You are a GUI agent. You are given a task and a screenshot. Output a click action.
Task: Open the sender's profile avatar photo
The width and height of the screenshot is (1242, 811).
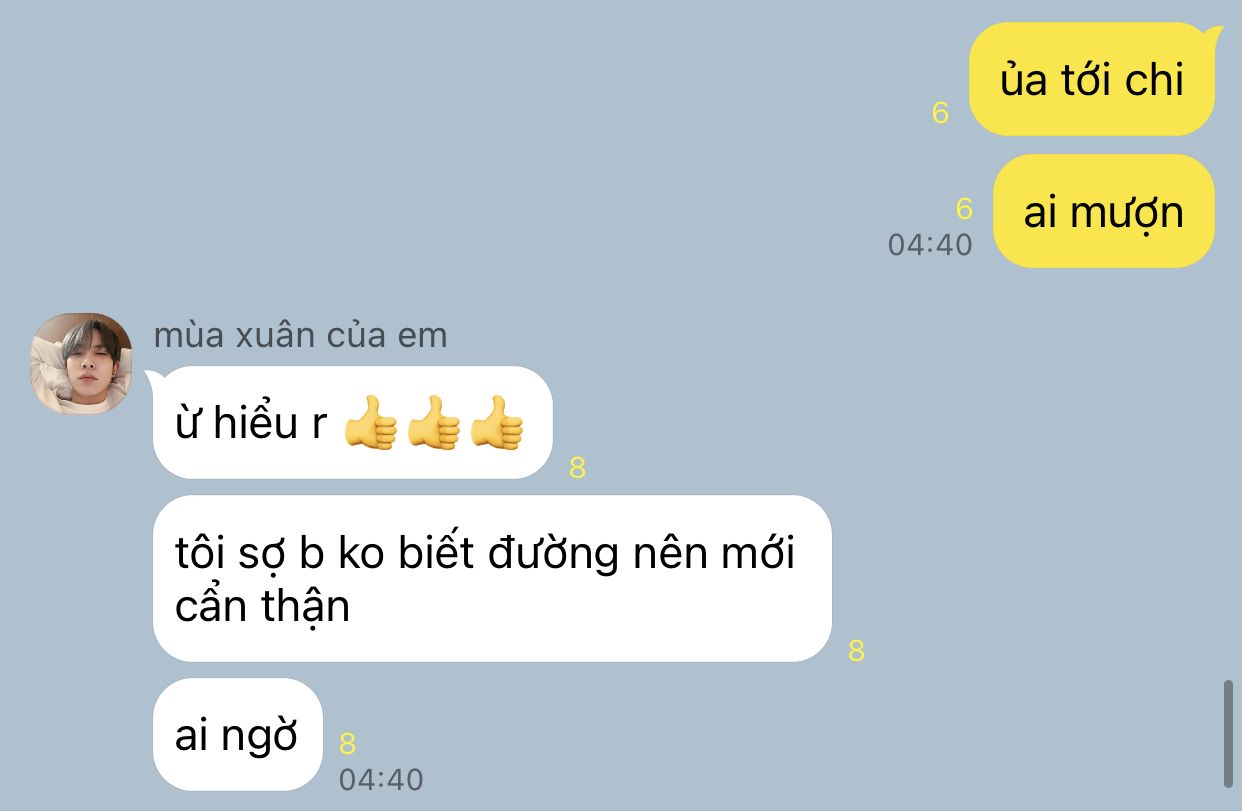pos(81,363)
